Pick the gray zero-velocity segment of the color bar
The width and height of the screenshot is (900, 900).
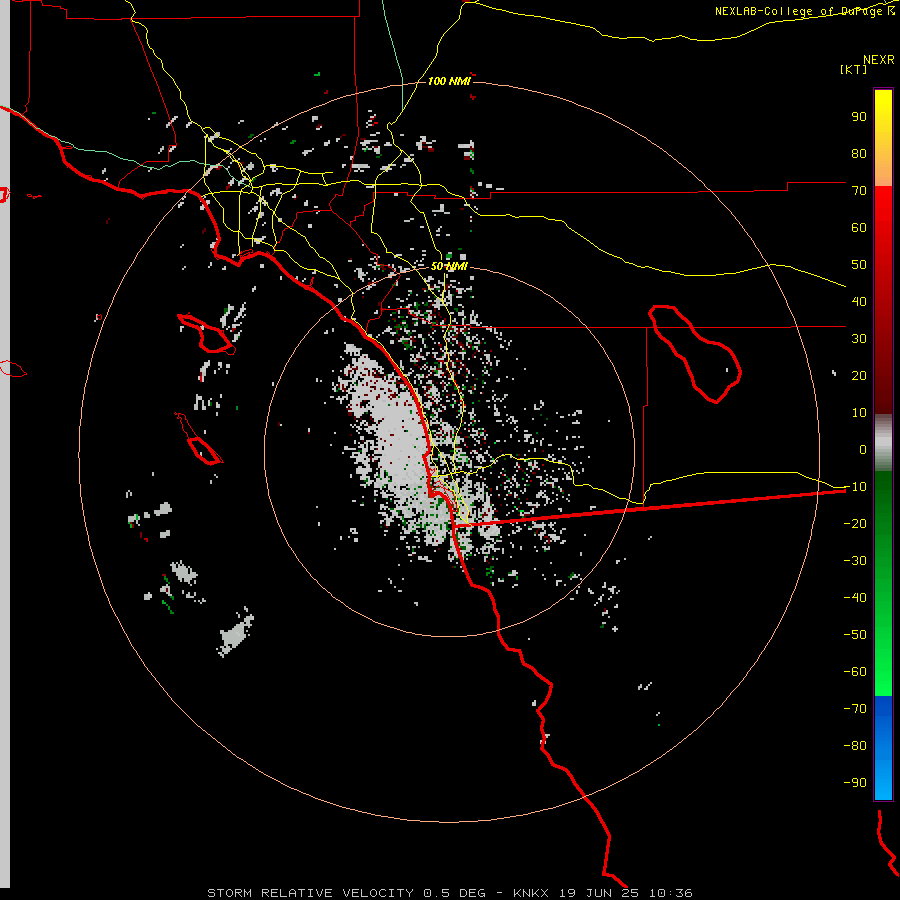coord(883,443)
